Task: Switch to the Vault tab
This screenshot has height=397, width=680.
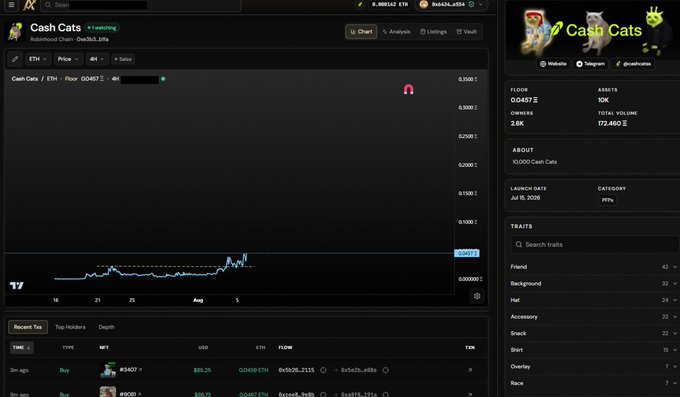Action: click(467, 32)
